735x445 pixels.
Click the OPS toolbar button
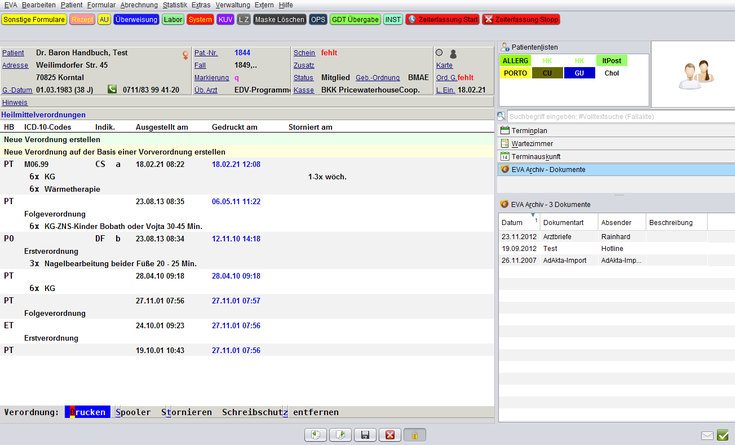(x=318, y=19)
